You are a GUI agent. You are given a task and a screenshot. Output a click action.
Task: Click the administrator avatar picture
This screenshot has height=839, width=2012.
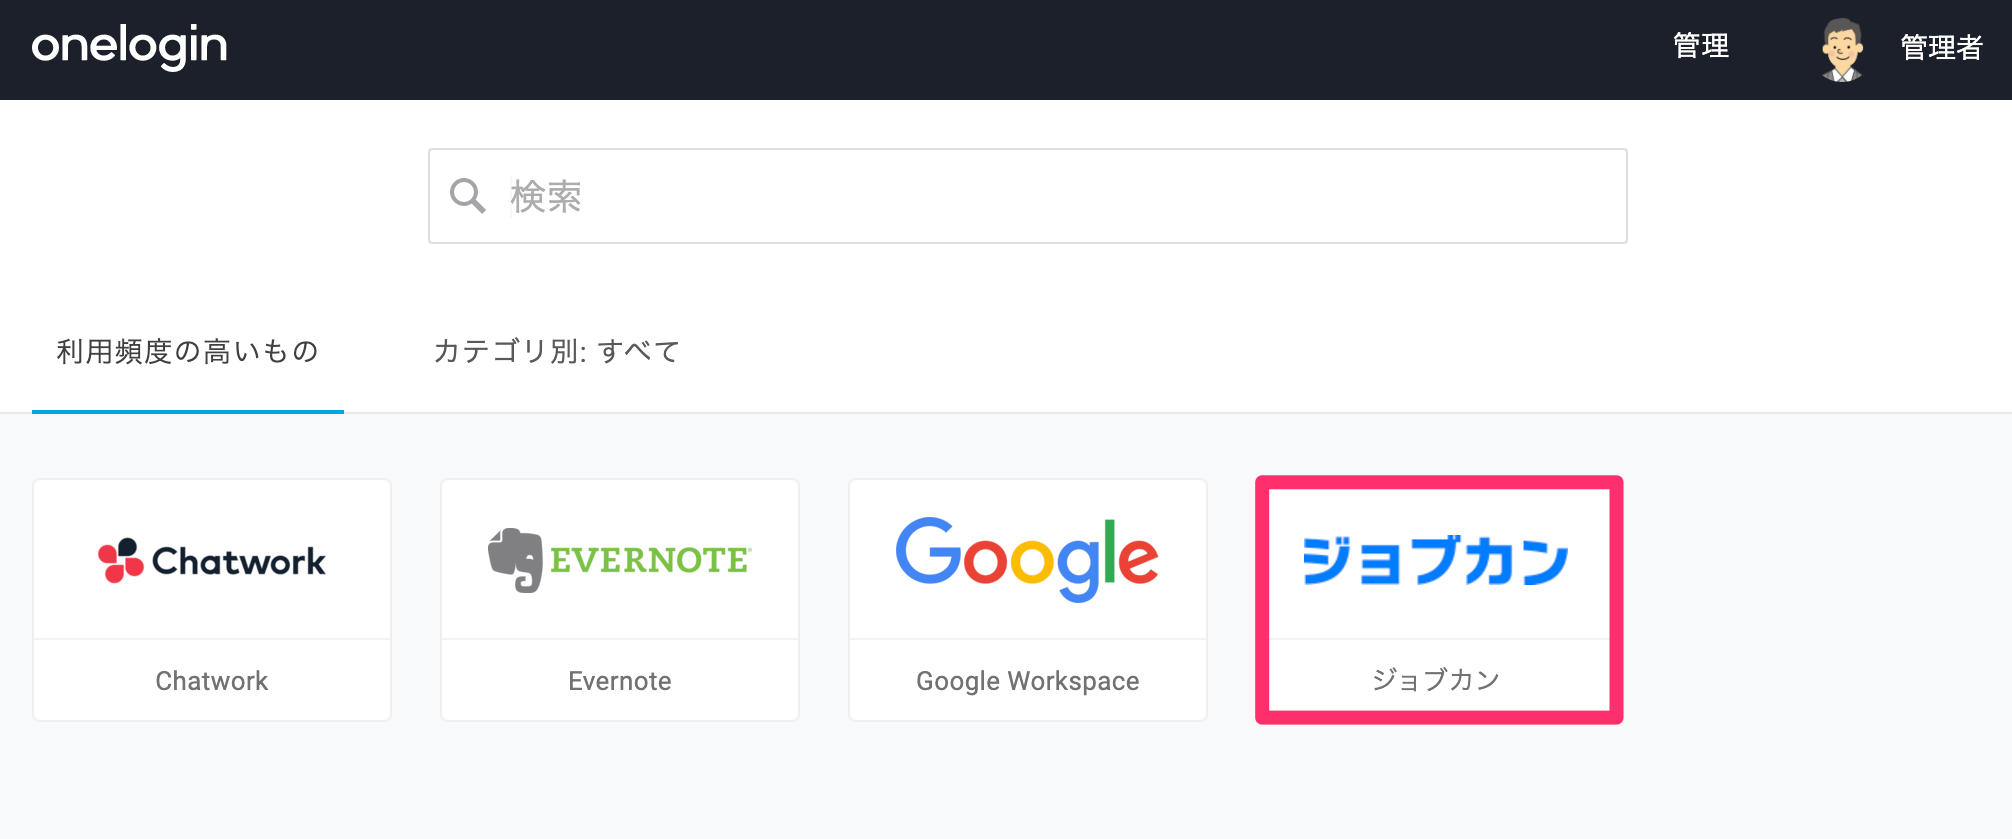1842,49
